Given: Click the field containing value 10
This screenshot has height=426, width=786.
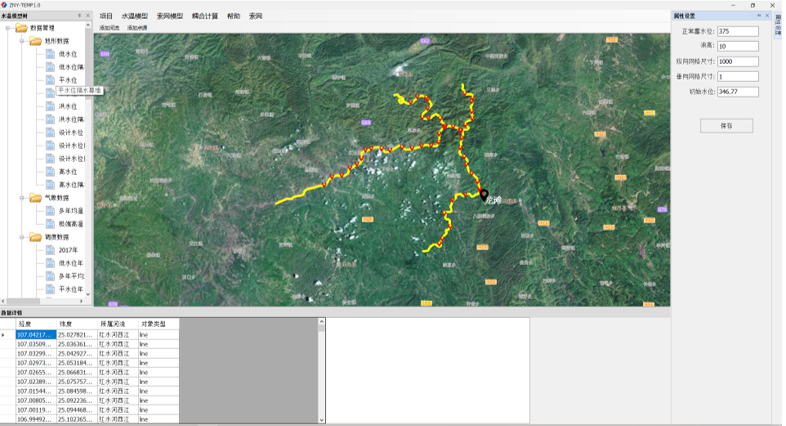Looking at the screenshot, I should click(737, 46).
